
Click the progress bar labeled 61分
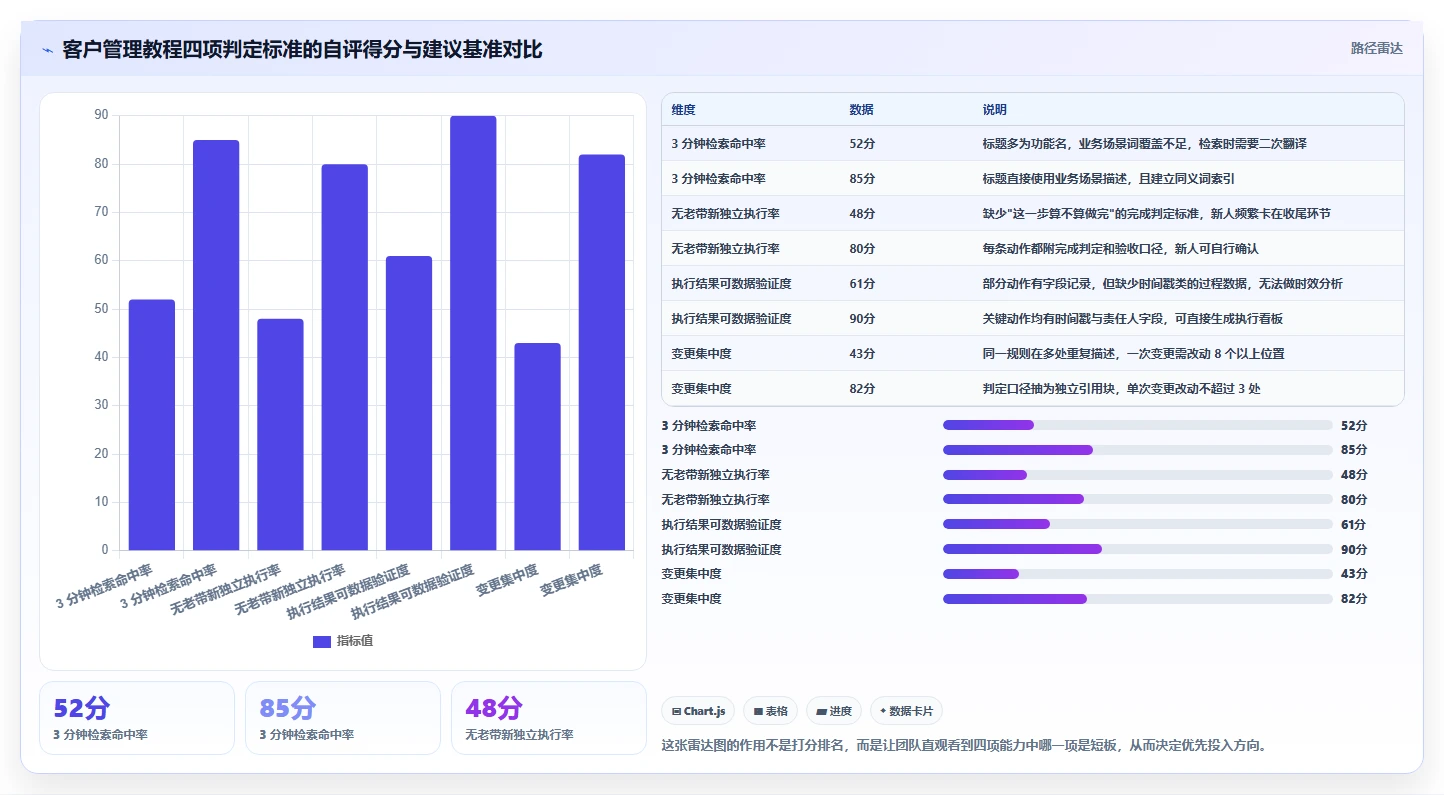(1138, 524)
